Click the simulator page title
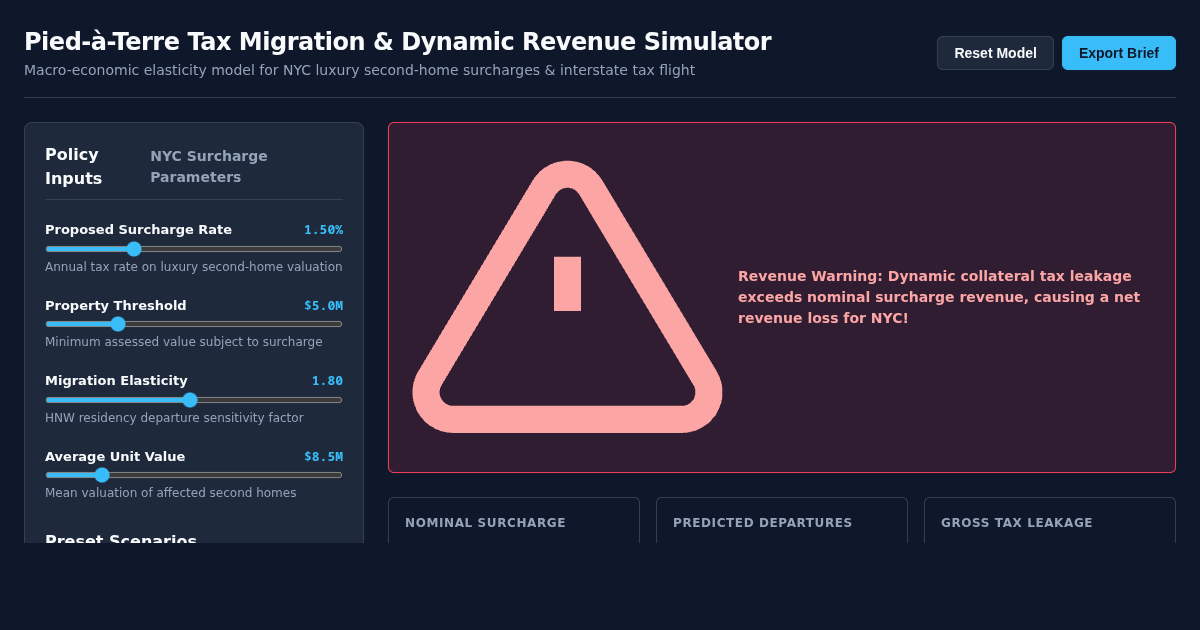This screenshot has width=1200, height=630. click(x=398, y=42)
